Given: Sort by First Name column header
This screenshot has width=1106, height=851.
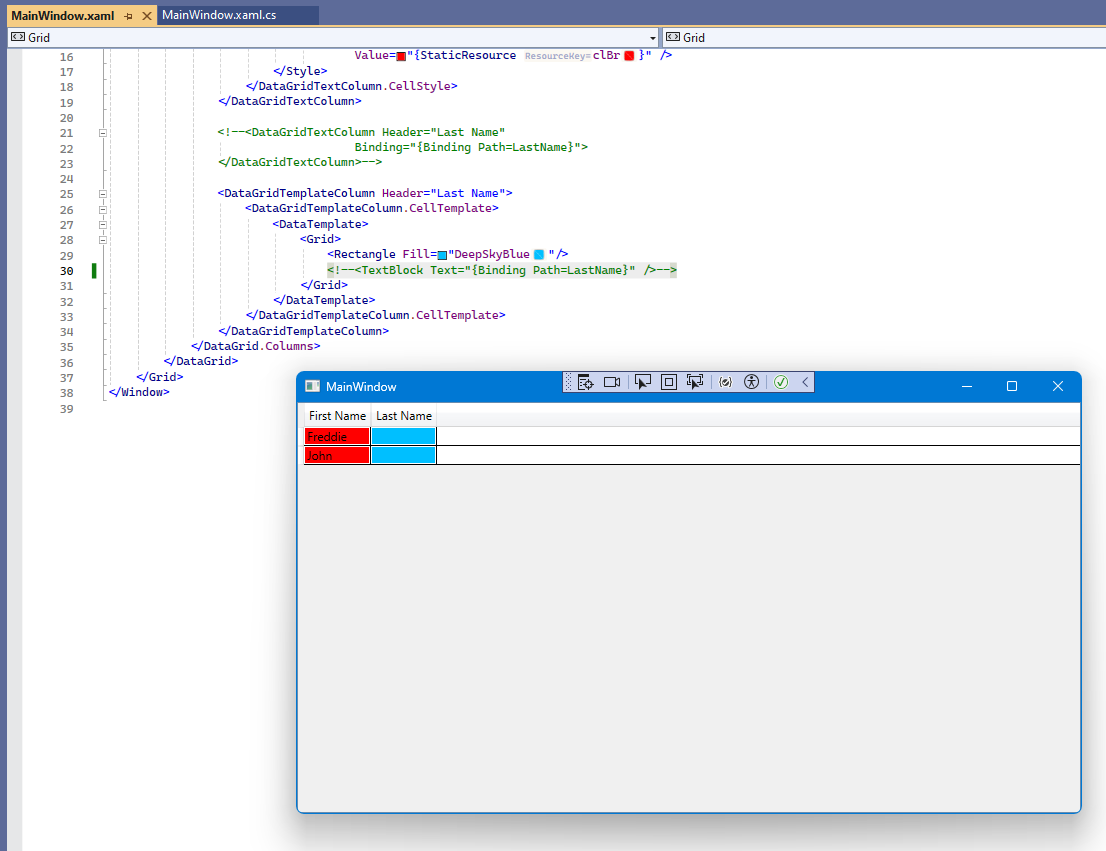Looking at the screenshot, I should [x=337, y=416].
